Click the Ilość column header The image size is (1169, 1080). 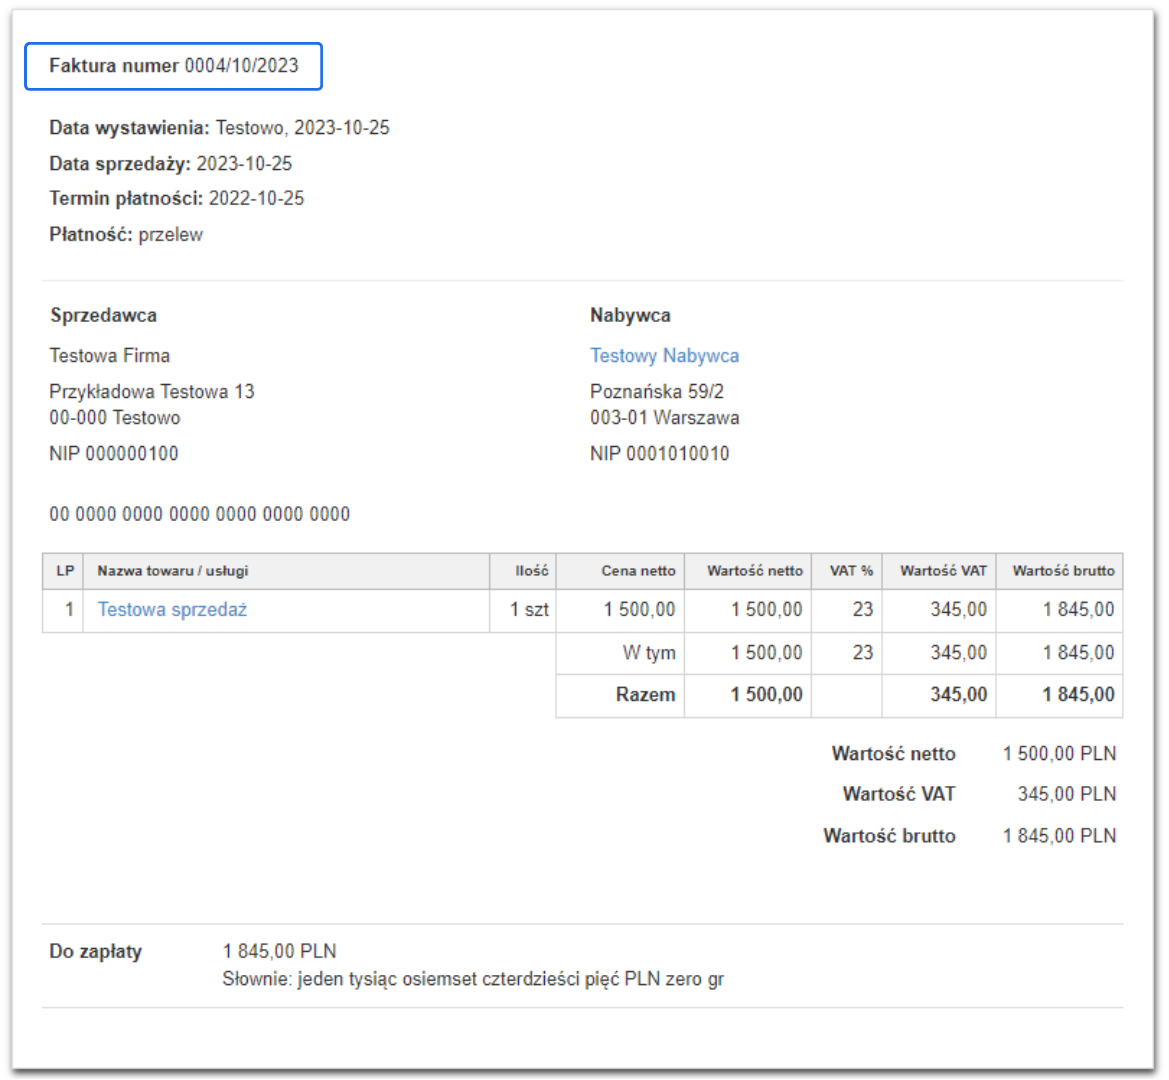coord(531,571)
